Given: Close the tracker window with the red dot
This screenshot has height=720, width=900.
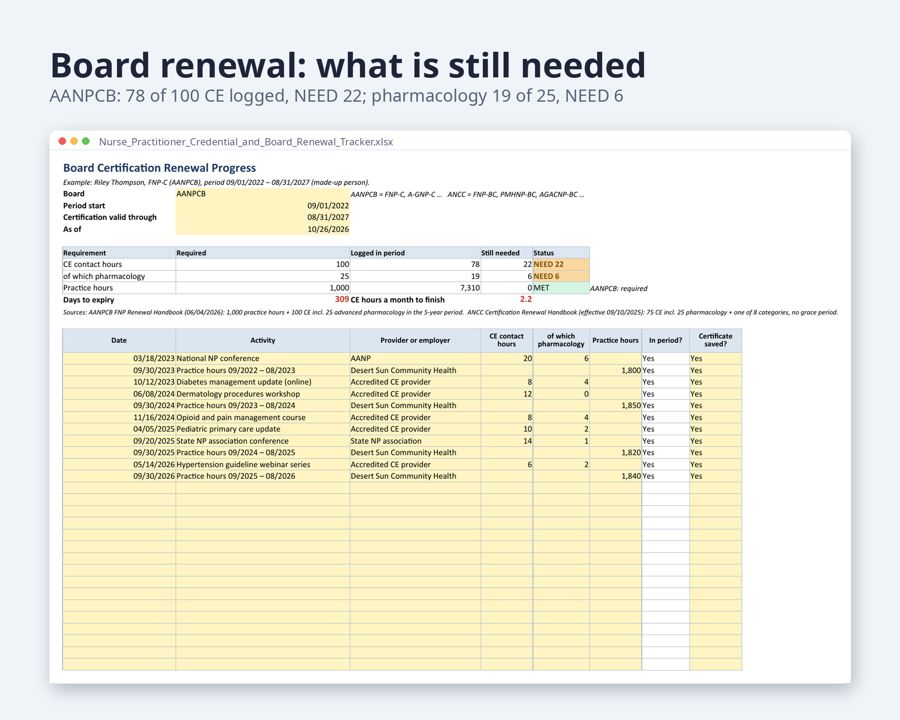Looking at the screenshot, I should (63, 141).
